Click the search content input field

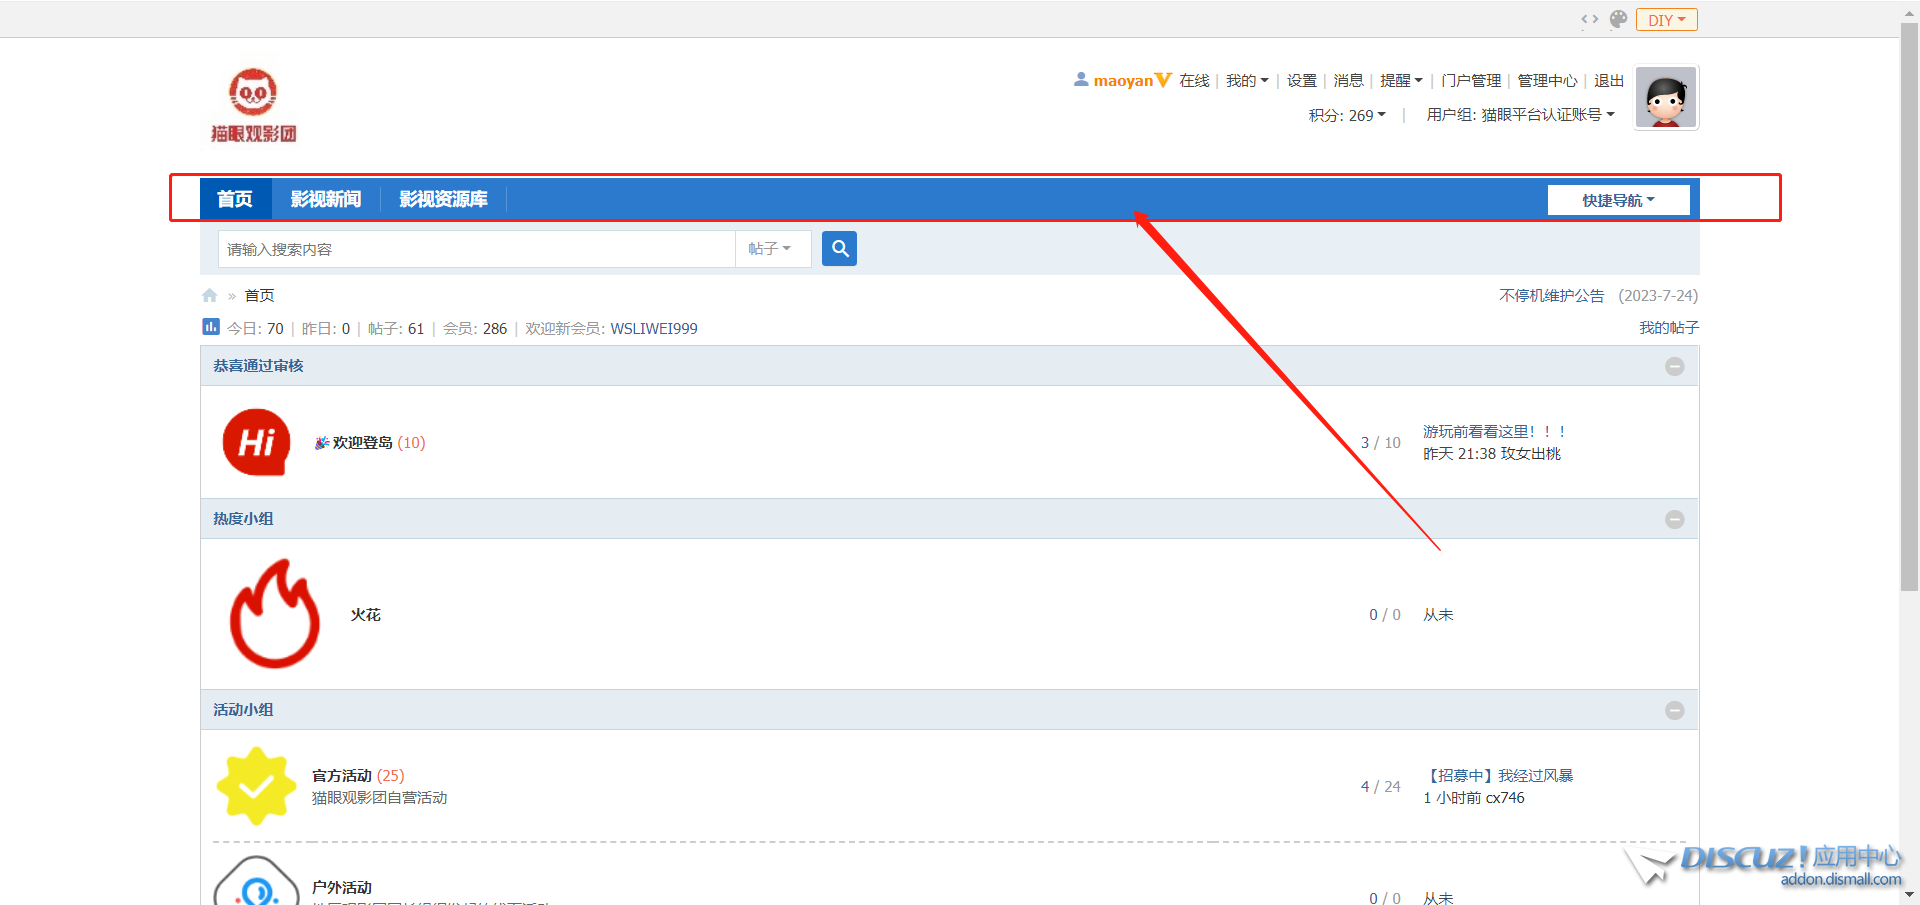(476, 249)
